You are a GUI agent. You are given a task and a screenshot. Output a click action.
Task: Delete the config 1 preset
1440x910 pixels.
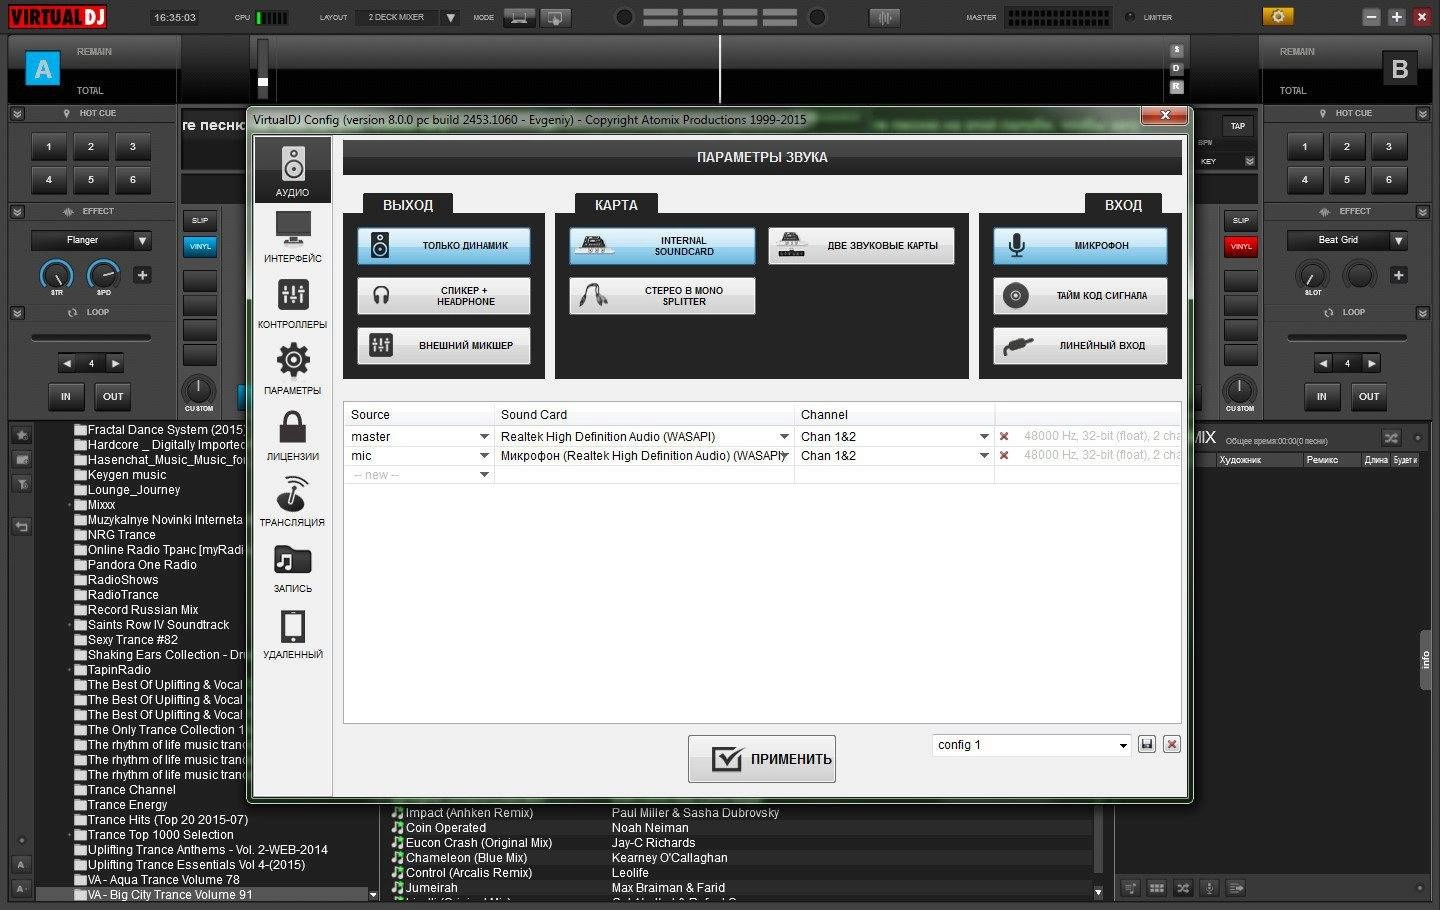point(1172,745)
